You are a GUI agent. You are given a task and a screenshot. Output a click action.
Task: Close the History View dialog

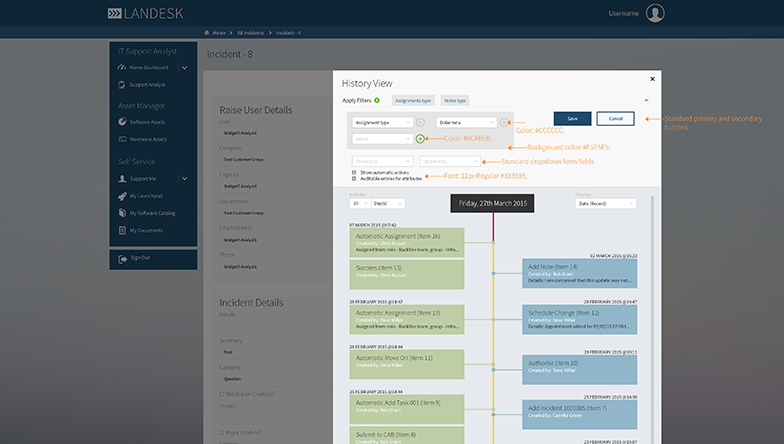coord(652,78)
